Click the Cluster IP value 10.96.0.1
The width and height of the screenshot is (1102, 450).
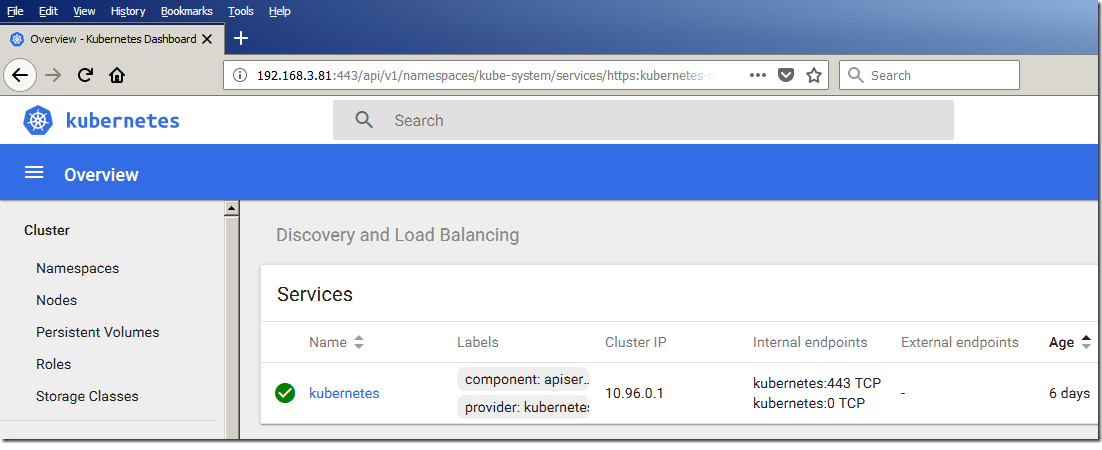[634, 393]
